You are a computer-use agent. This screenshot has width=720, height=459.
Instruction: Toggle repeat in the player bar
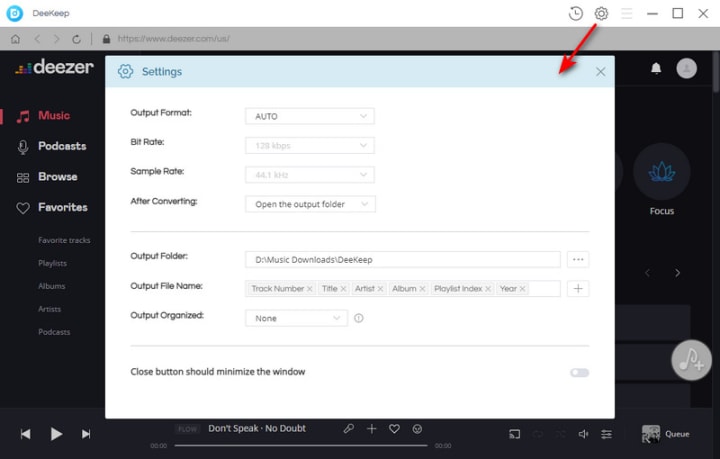click(x=538, y=434)
